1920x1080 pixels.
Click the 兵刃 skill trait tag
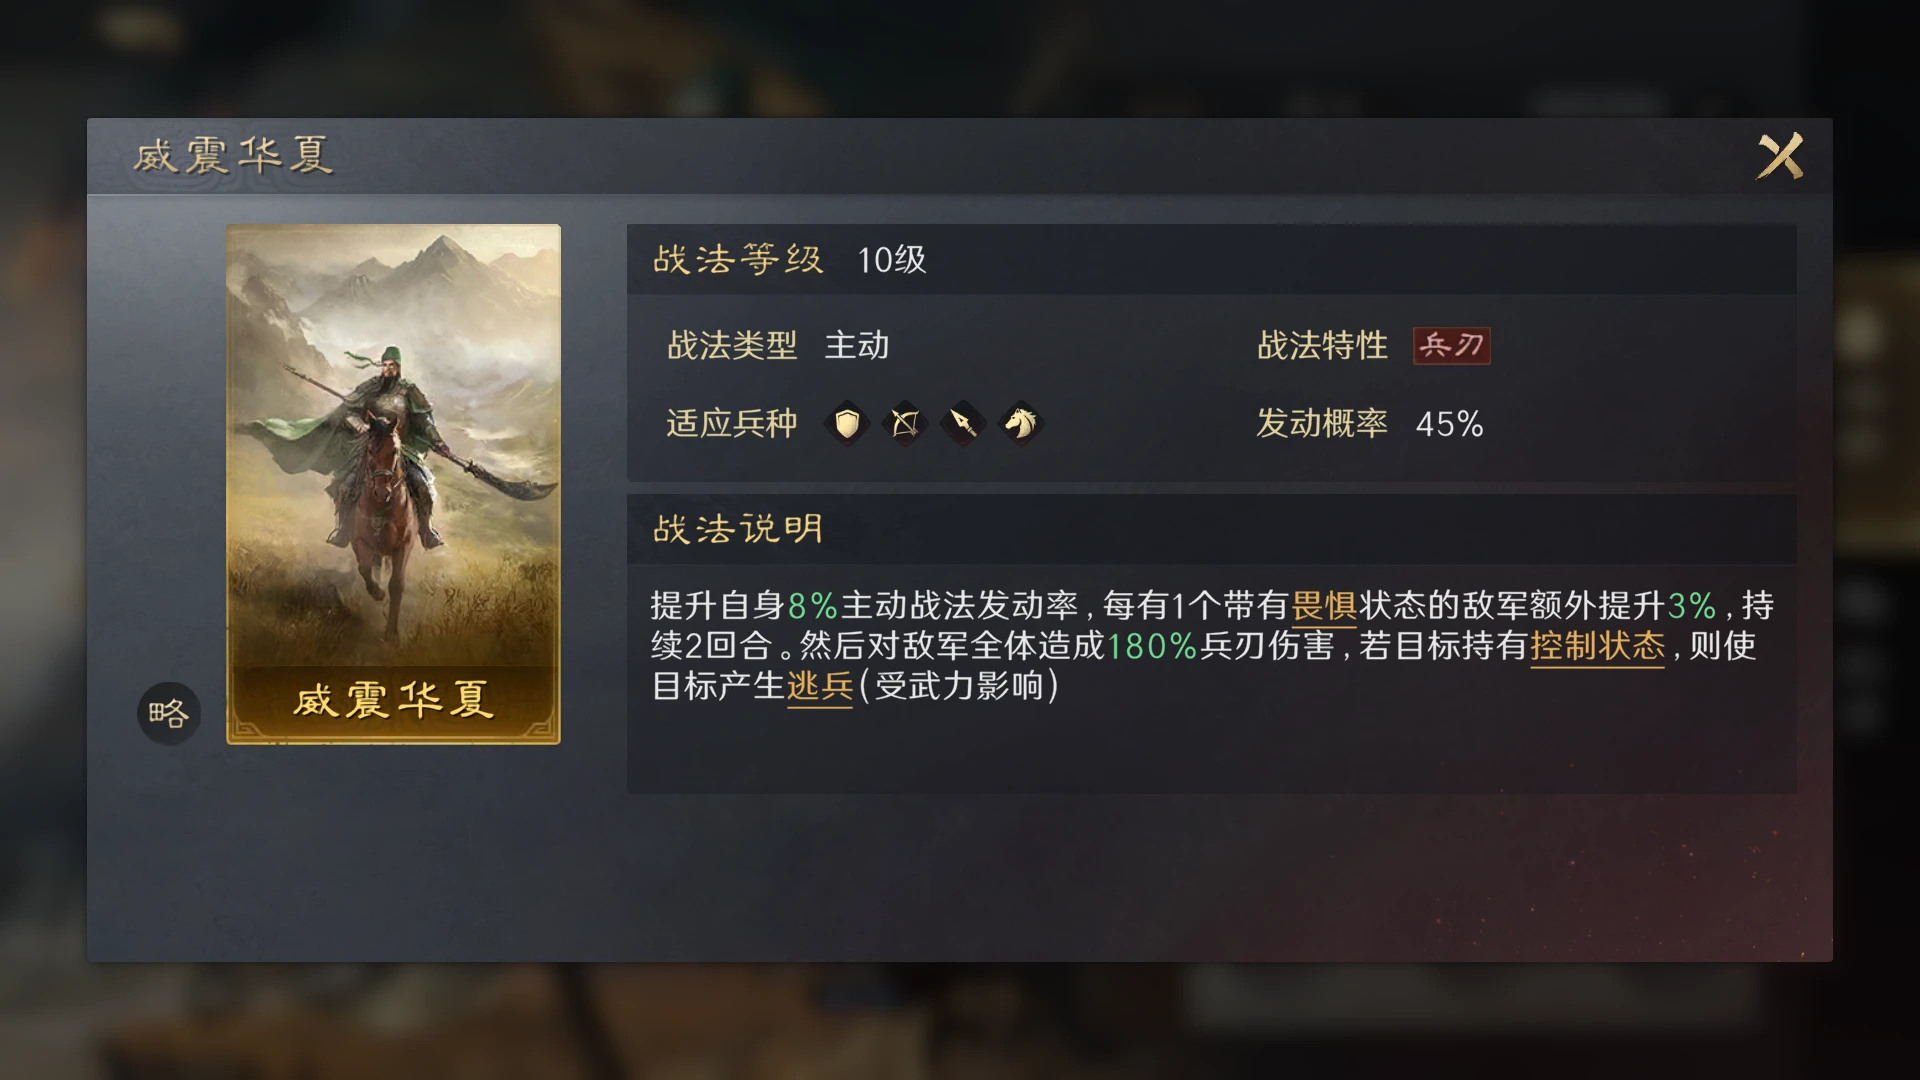click(x=1451, y=346)
